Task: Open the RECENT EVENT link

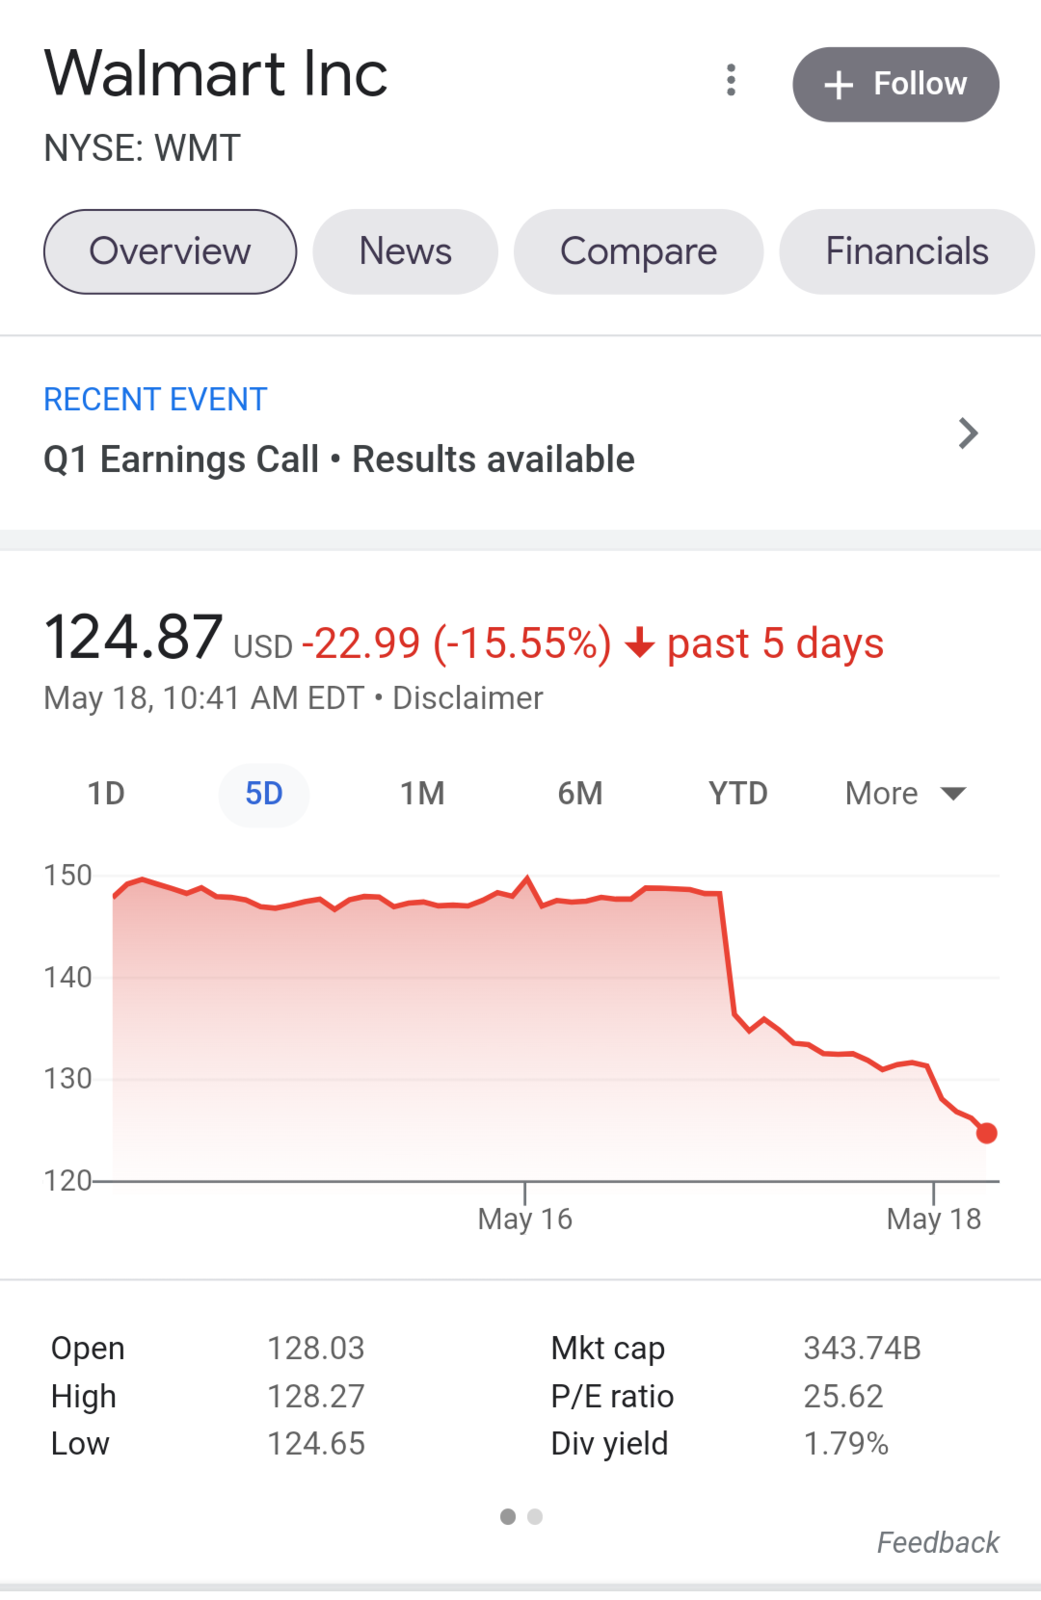Action: click(x=155, y=399)
